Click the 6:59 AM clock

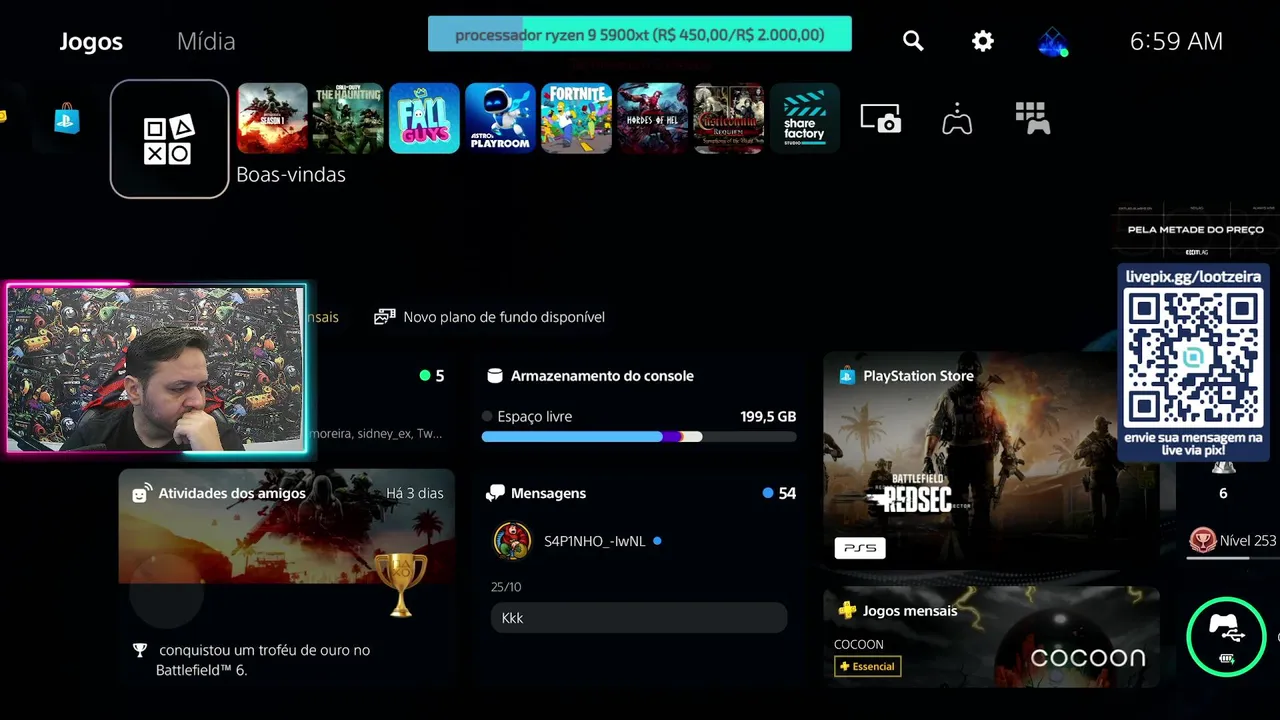pyautogui.click(x=1176, y=41)
